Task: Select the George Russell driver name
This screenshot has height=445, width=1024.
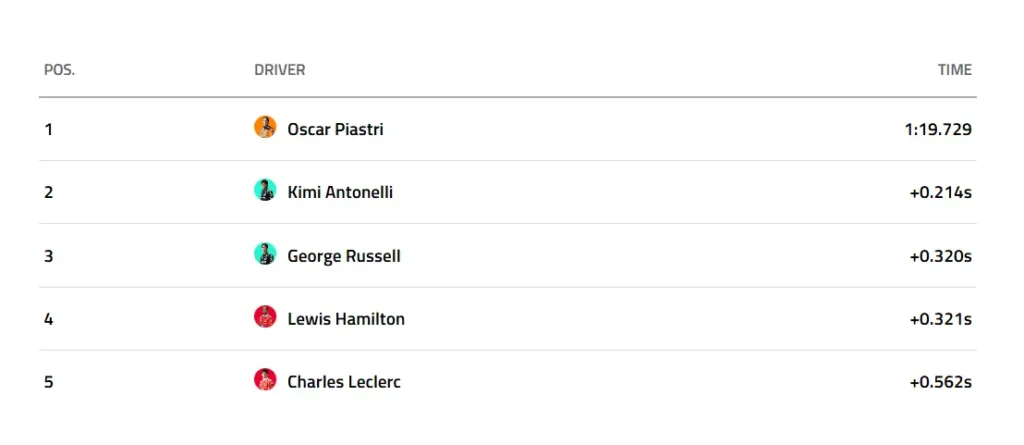Action: click(344, 256)
